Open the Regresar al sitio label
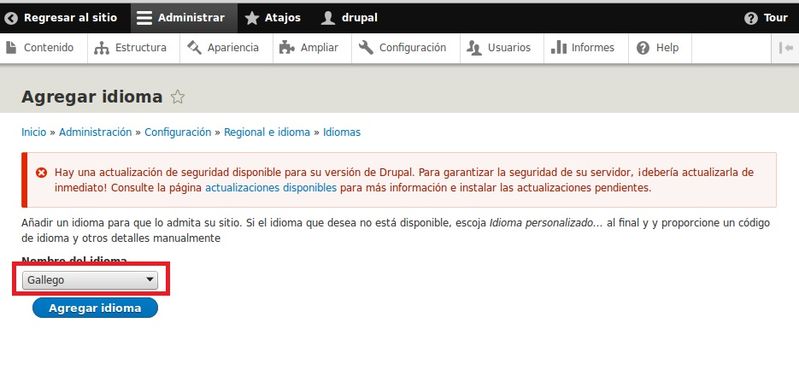This screenshot has height=376, width=799. pyautogui.click(x=70, y=18)
